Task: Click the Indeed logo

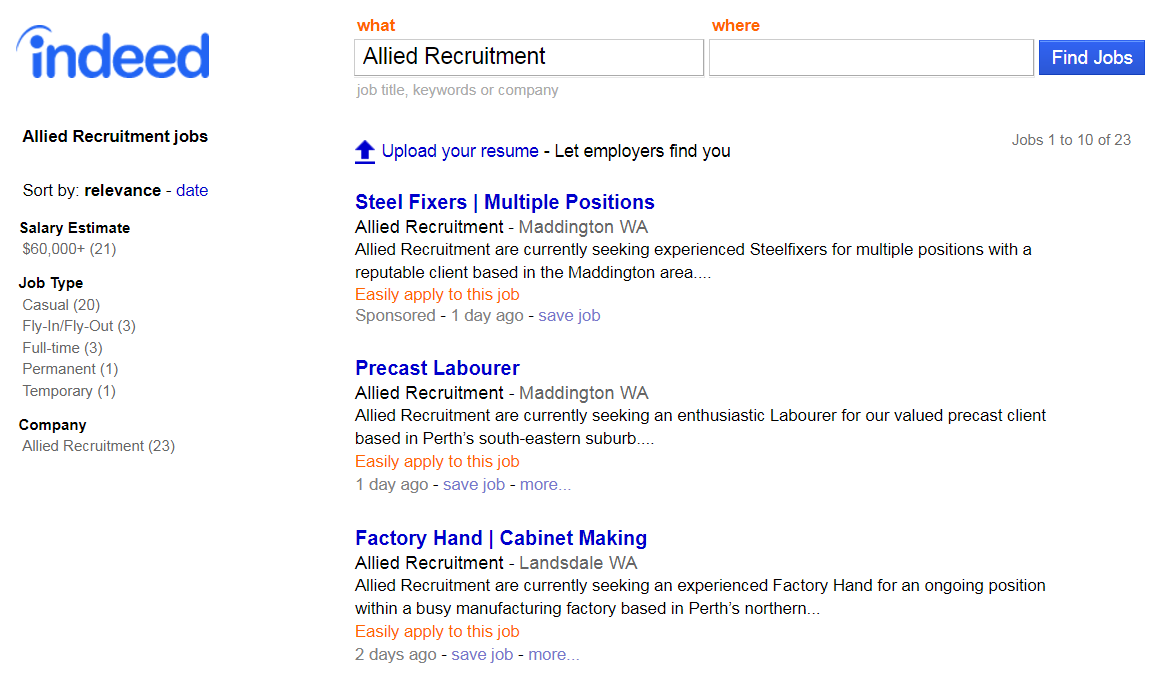Action: point(113,52)
